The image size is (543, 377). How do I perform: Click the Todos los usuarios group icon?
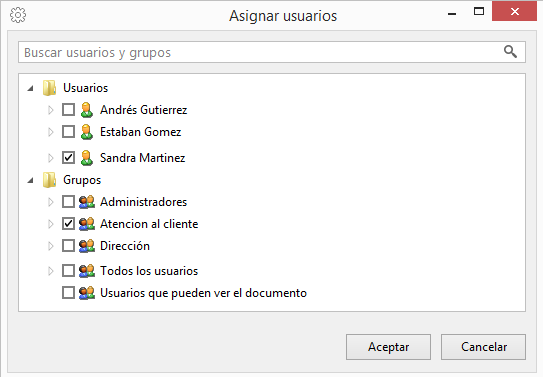(x=87, y=271)
